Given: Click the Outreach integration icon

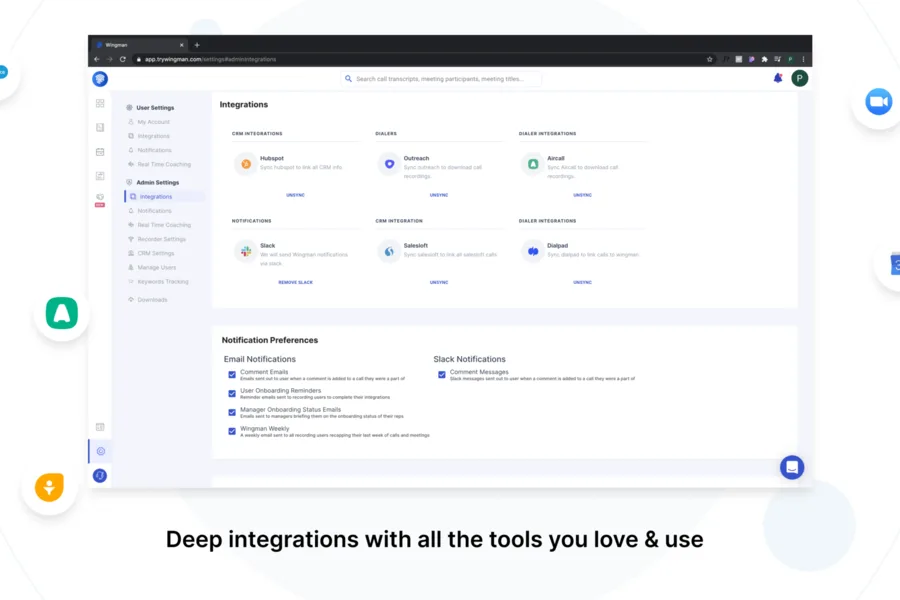Looking at the screenshot, I should pos(389,164).
